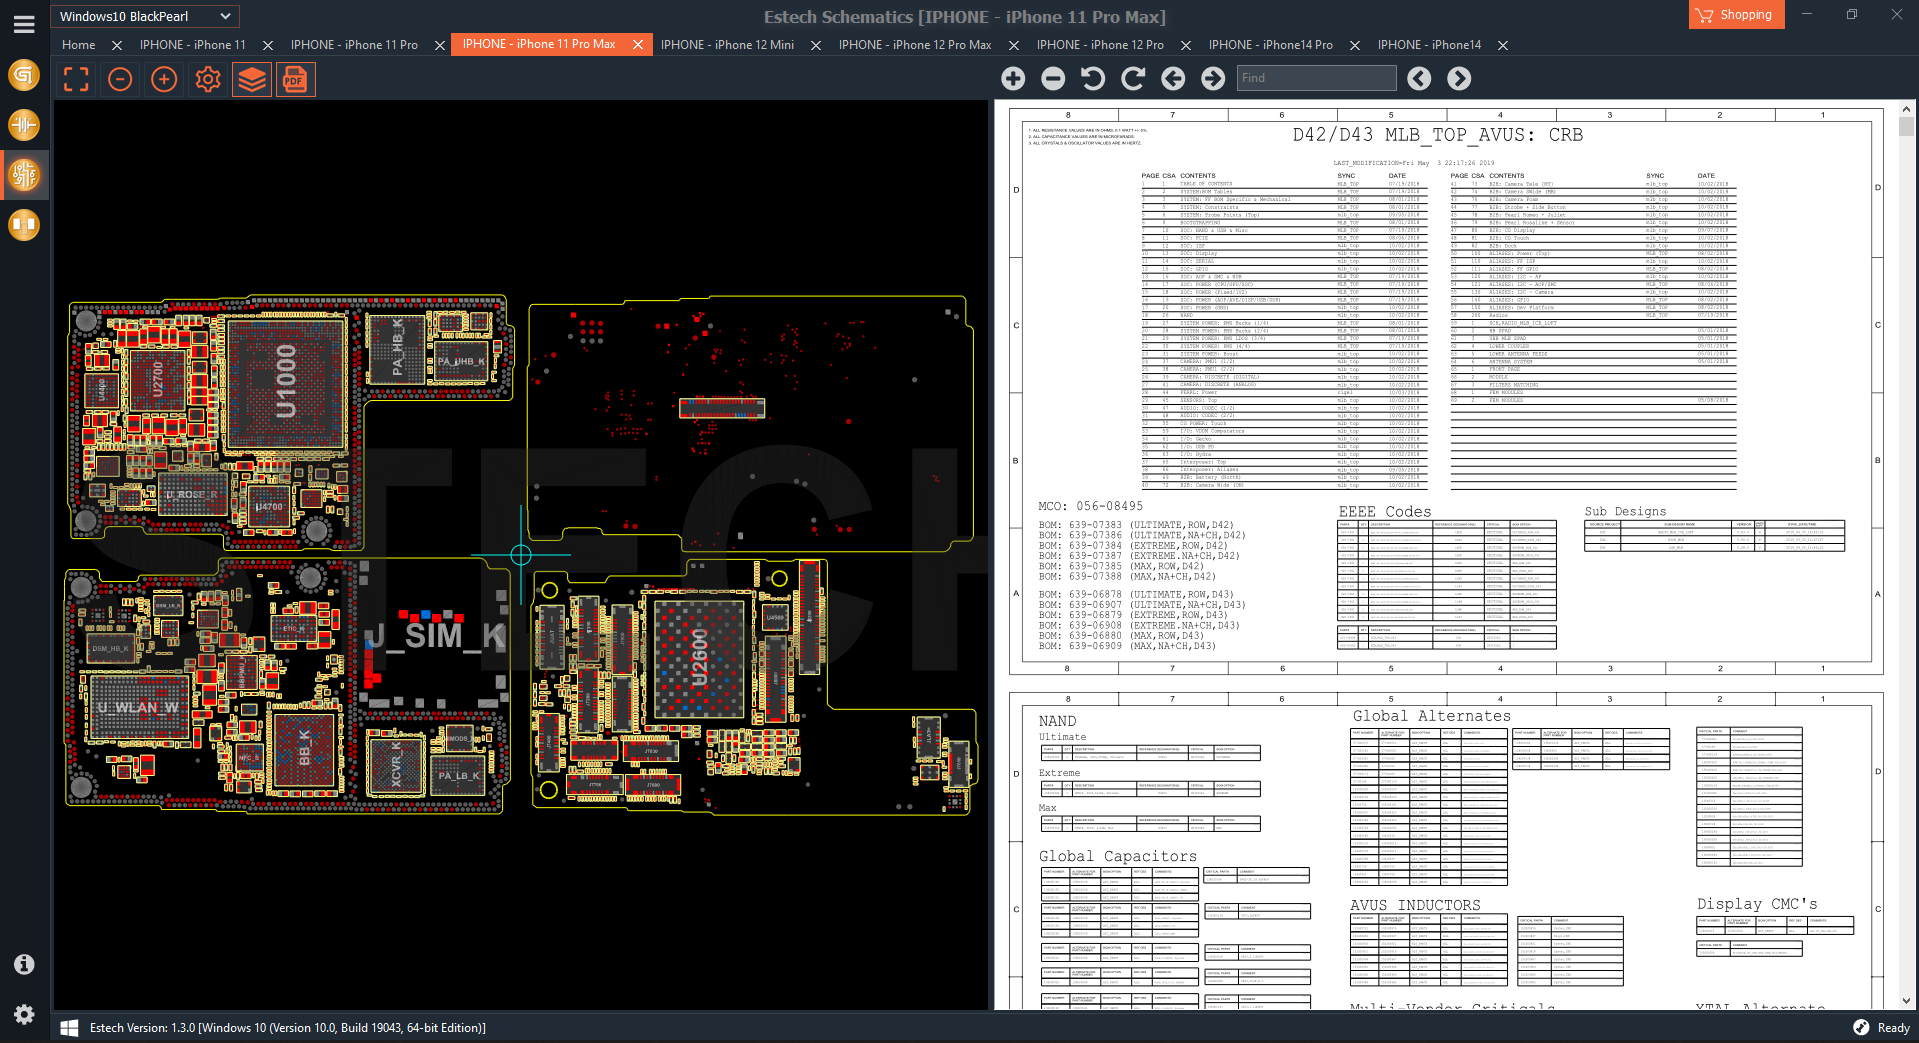The height and width of the screenshot is (1043, 1919).
Task: Jump to the next find result
Action: 1459,78
